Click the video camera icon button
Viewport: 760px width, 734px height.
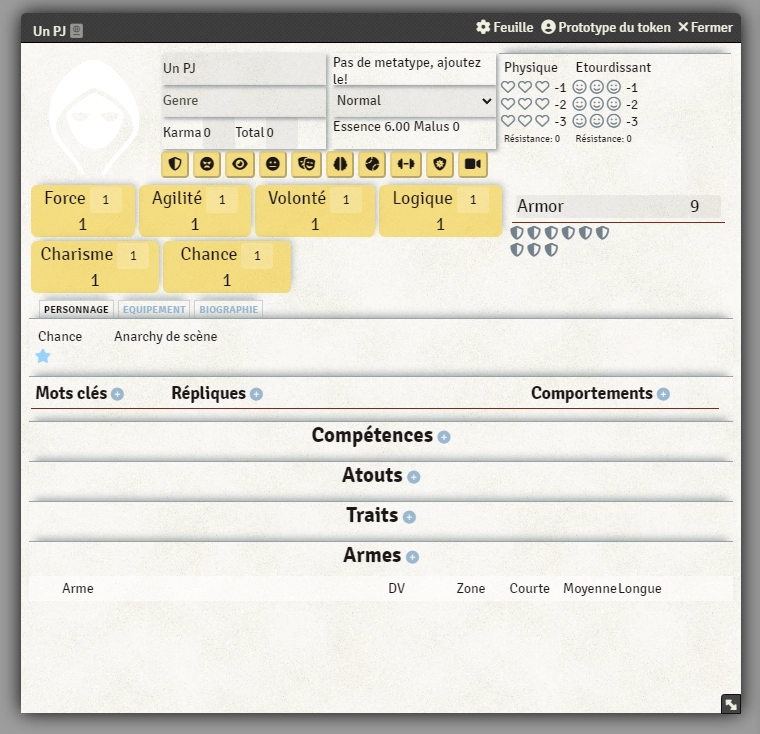point(473,164)
